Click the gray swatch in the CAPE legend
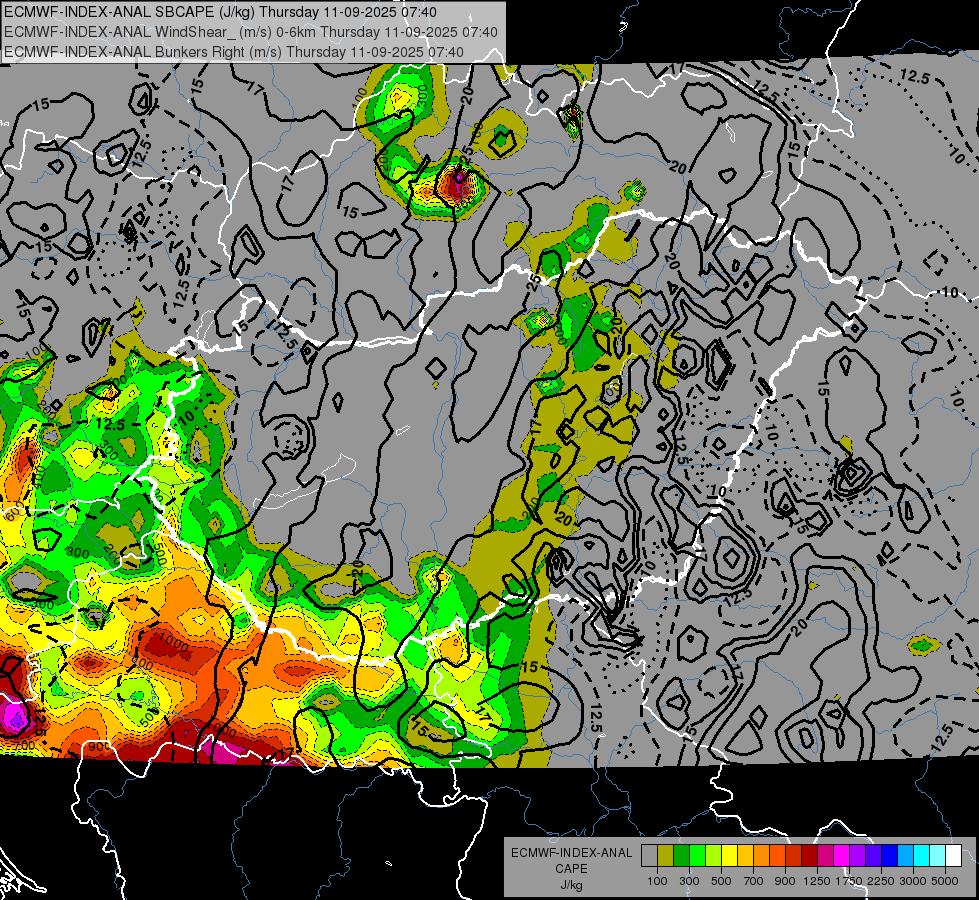Screen dimensions: 979x900 tap(649, 856)
